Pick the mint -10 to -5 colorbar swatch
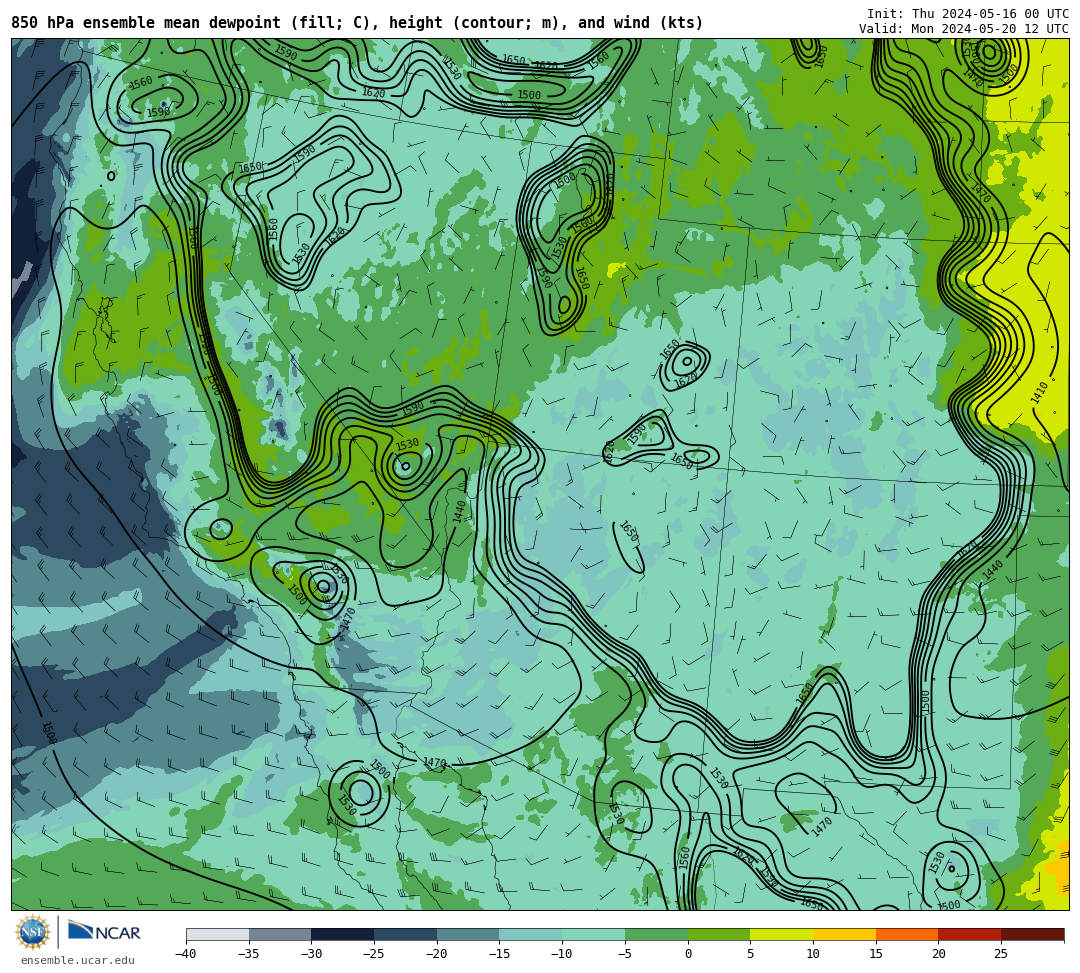The height and width of the screenshot is (973, 1080). pos(594,934)
